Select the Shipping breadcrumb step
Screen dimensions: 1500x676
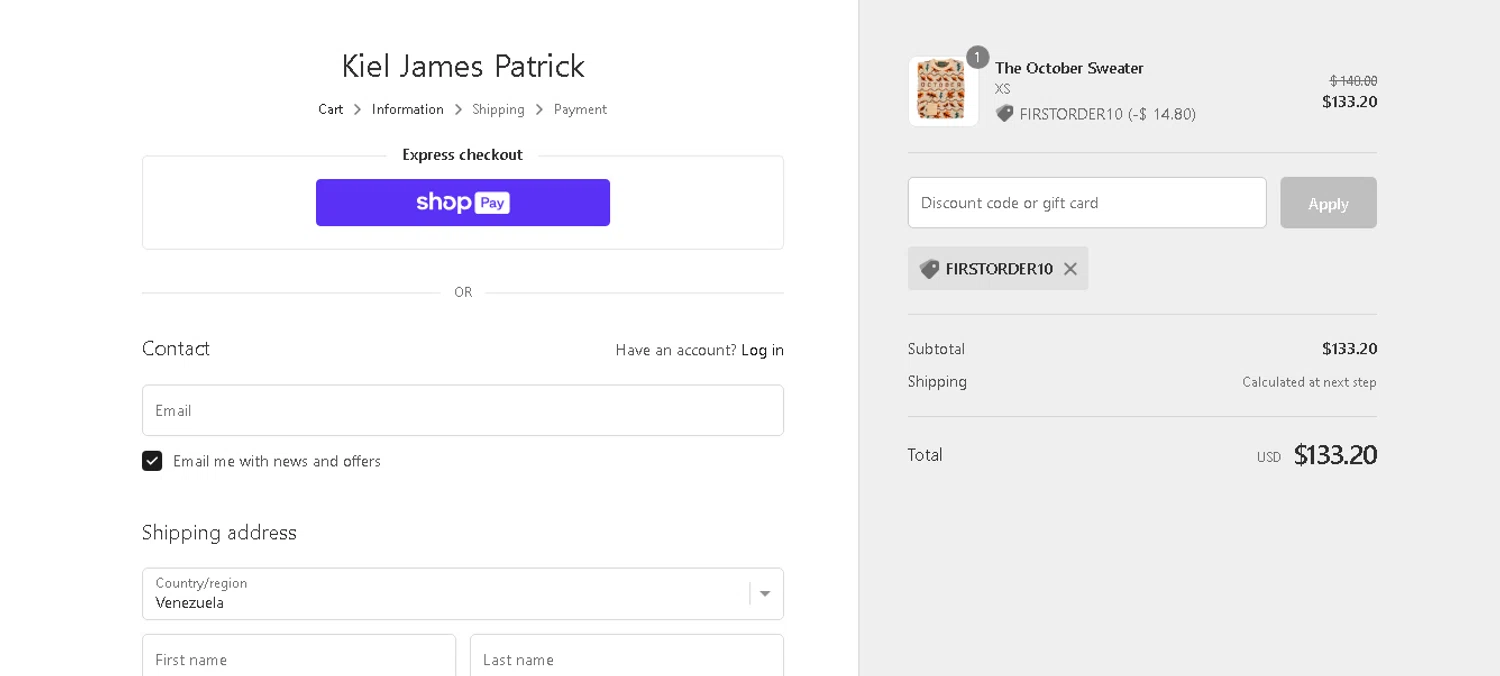point(498,109)
